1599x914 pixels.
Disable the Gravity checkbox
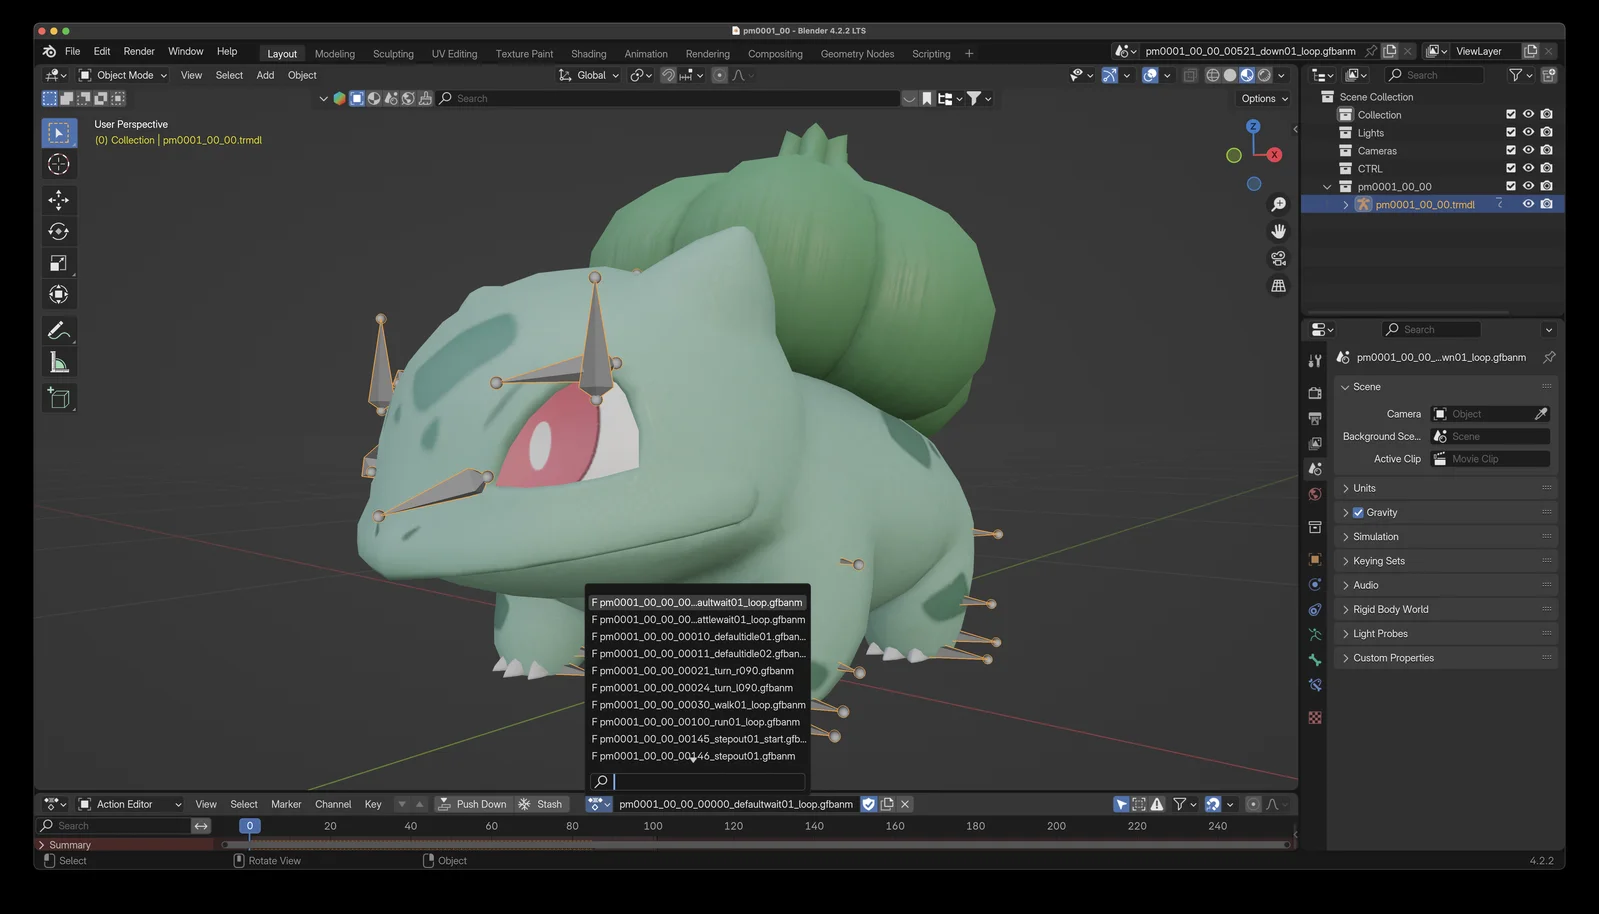(x=1358, y=513)
